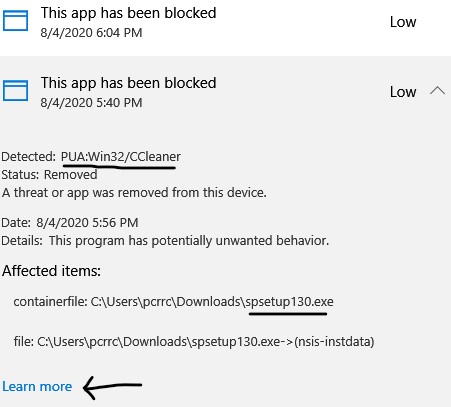Click the Low severity label of 6:04 PM entry
This screenshot has height=407, width=451.
coord(403,22)
